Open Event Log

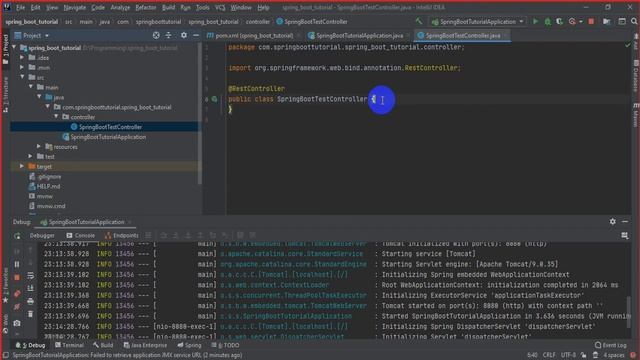(x=611, y=345)
